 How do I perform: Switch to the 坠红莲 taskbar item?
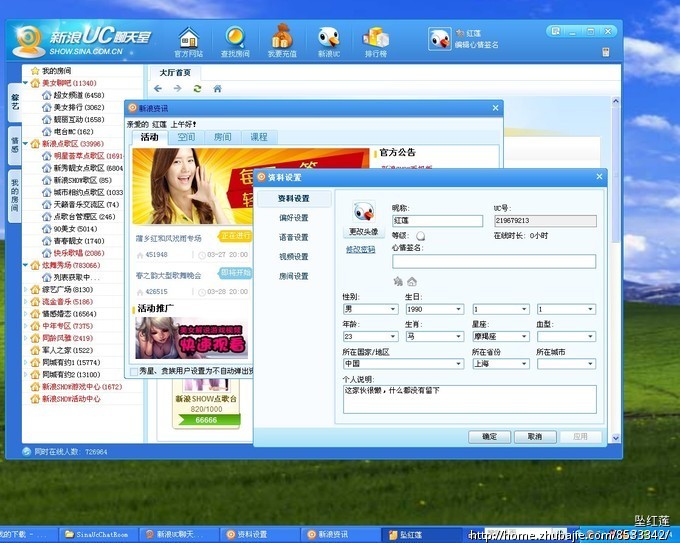click(421, 534)
